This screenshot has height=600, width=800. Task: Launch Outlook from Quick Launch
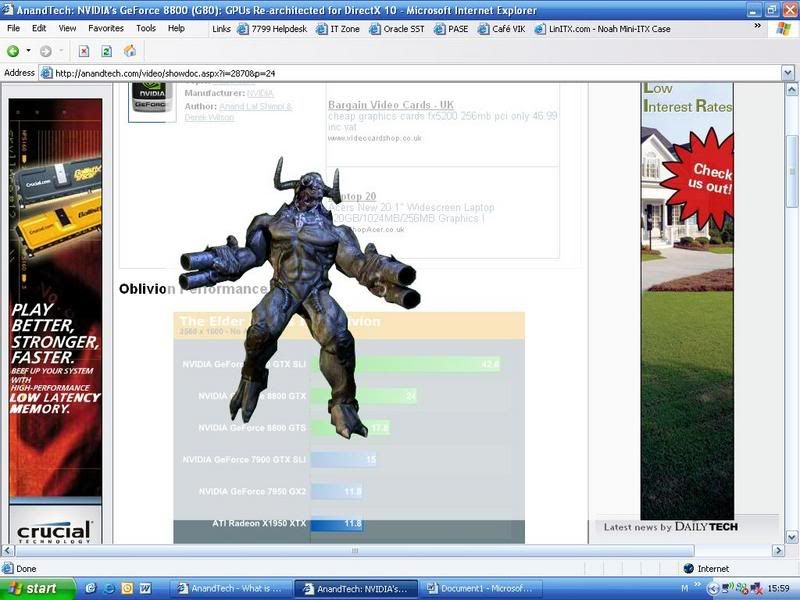pos(127,589)
